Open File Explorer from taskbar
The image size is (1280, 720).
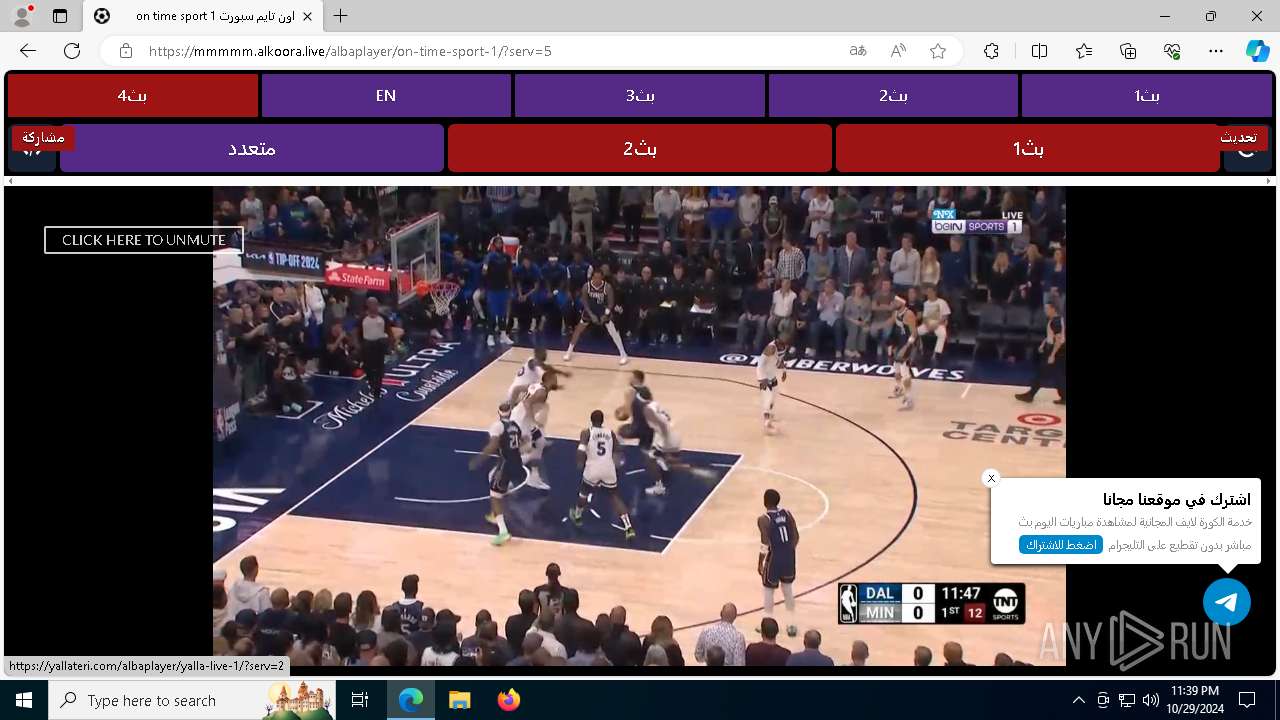point(459,700)
